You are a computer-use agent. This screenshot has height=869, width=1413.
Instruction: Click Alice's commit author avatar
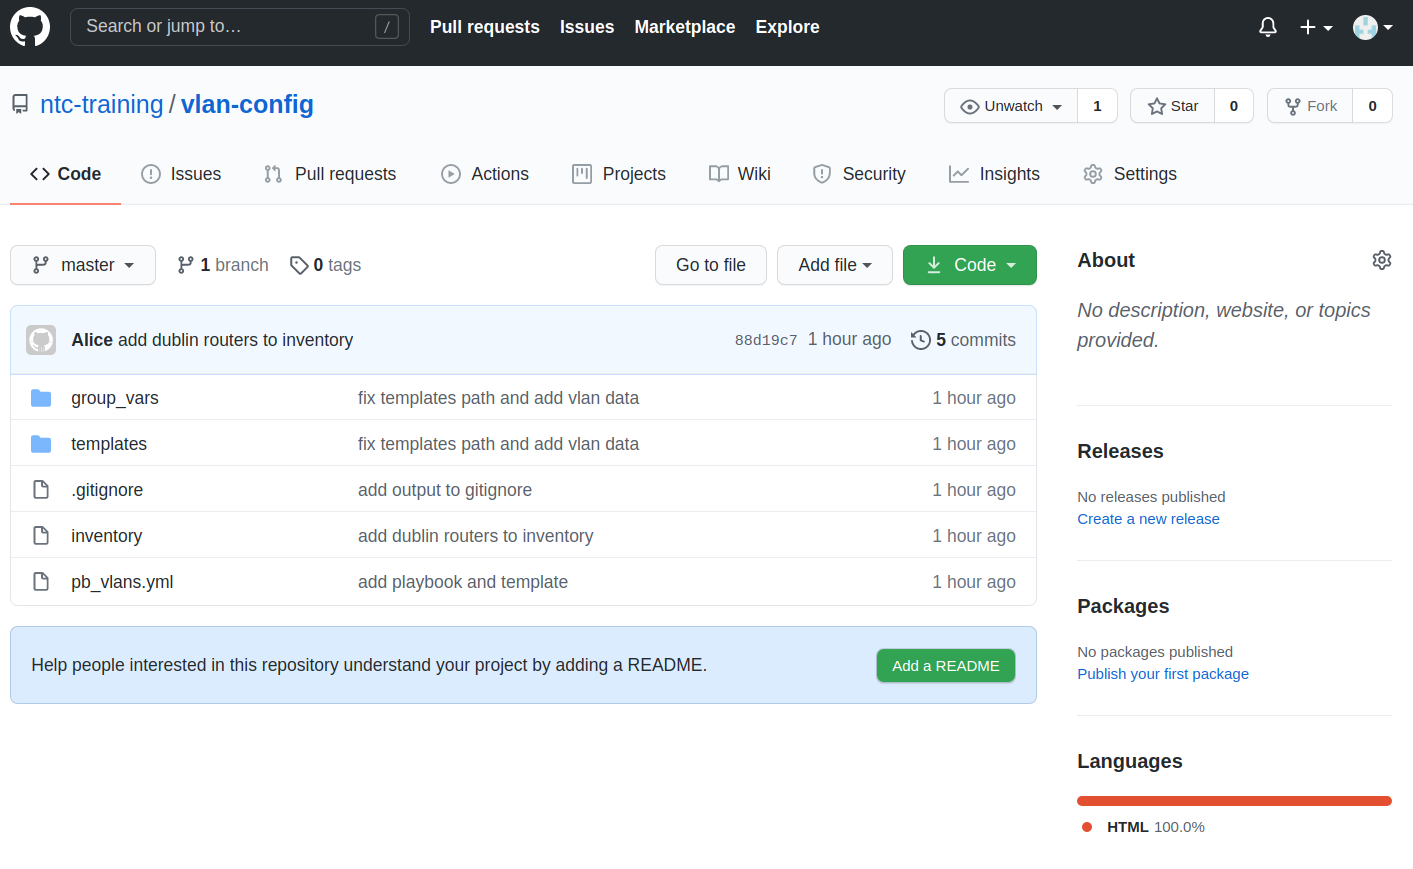pyautogui.click(x=41, y=340)
